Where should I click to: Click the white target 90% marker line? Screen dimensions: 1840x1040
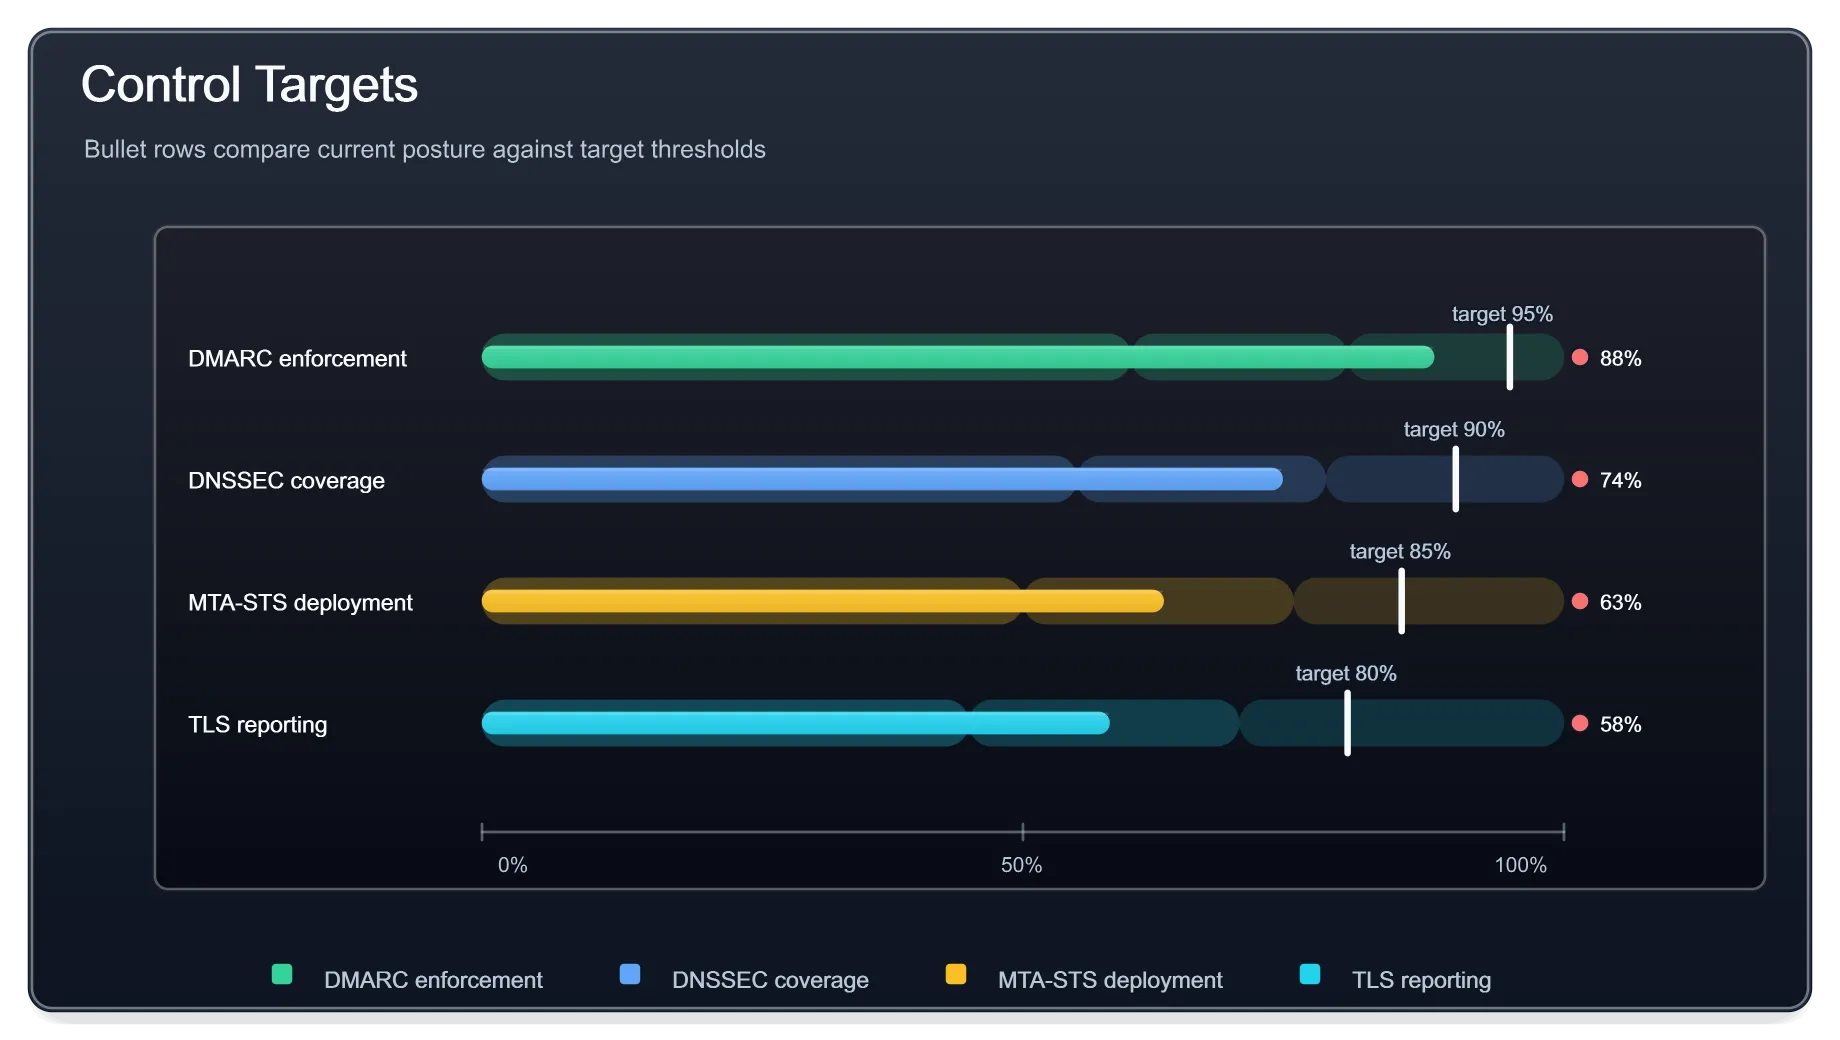[x=1456, y=479]
